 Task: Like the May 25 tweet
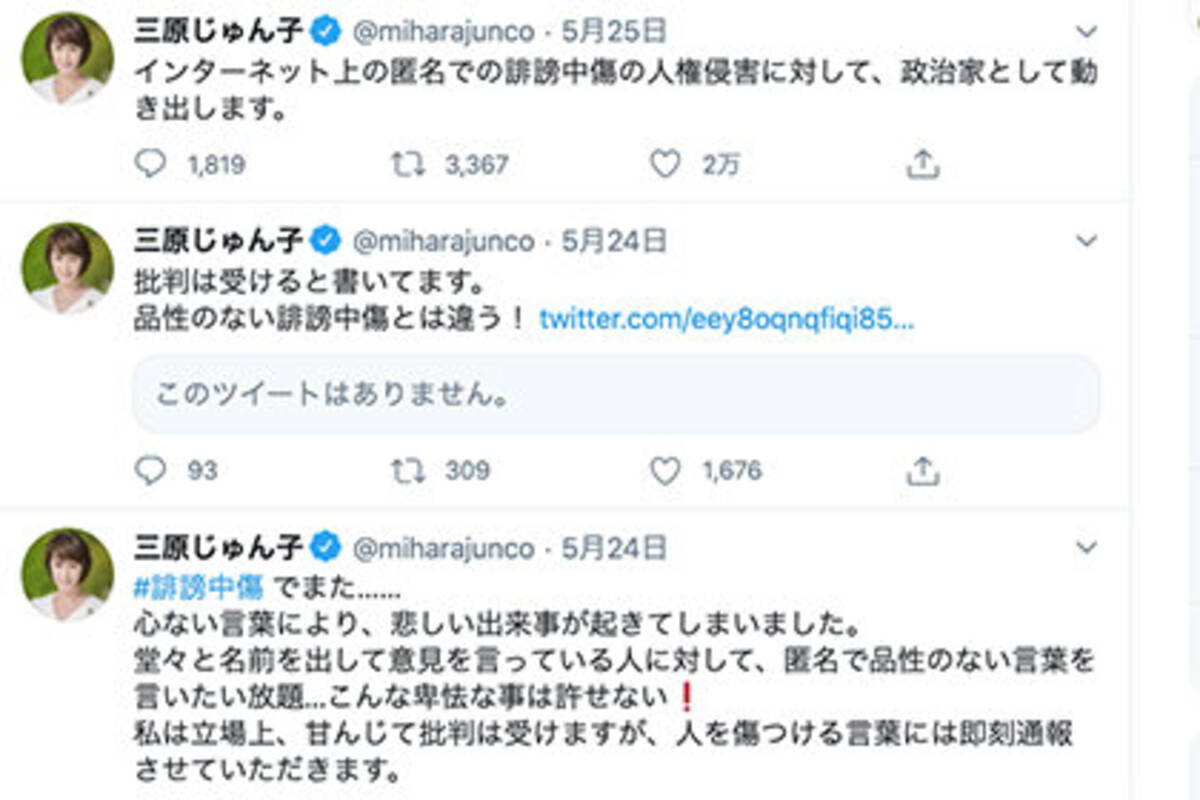pos(665,164)
